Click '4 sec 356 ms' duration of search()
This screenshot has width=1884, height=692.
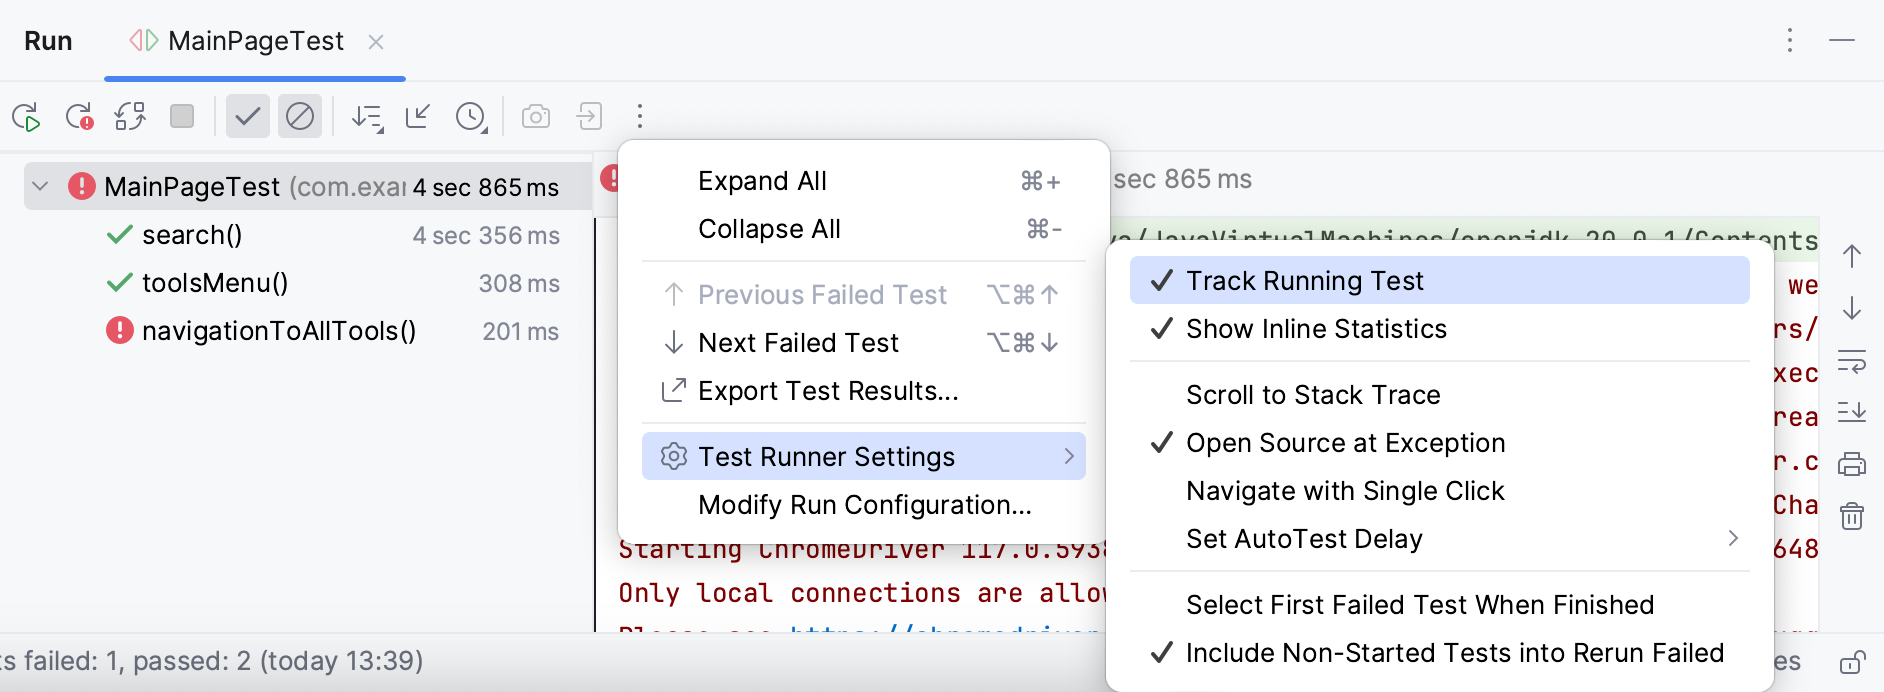[486, 235]
